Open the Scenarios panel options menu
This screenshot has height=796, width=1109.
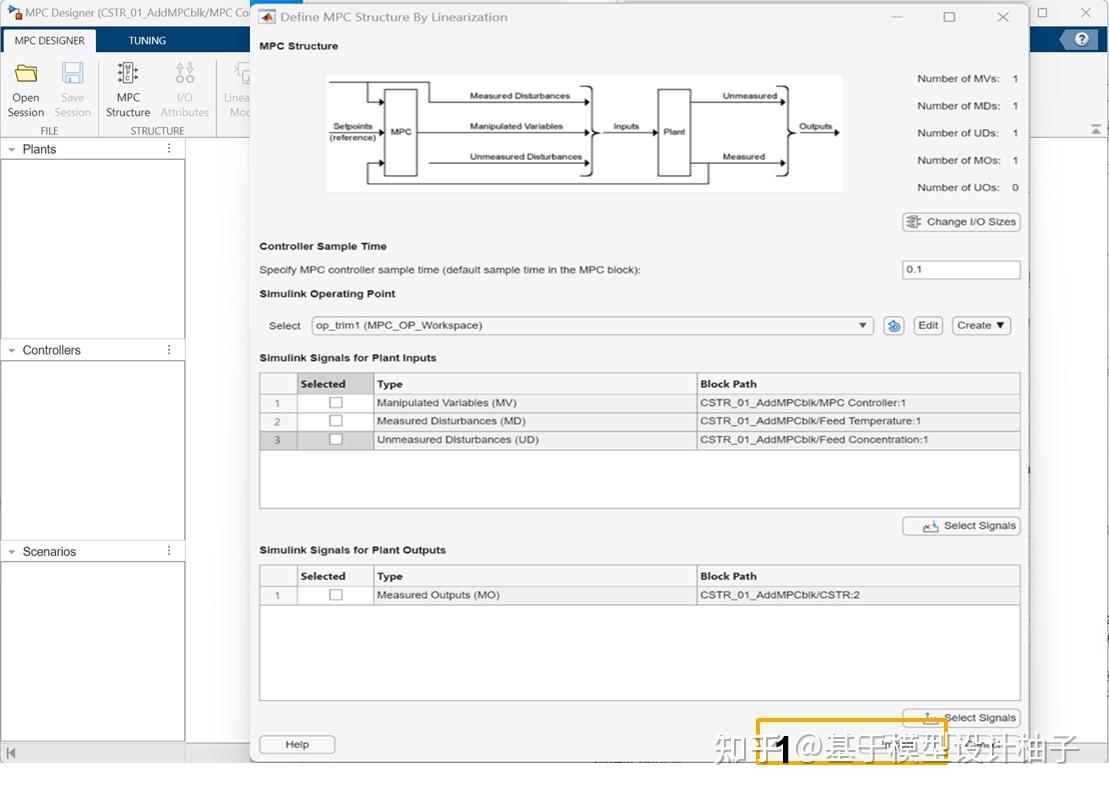168,550
